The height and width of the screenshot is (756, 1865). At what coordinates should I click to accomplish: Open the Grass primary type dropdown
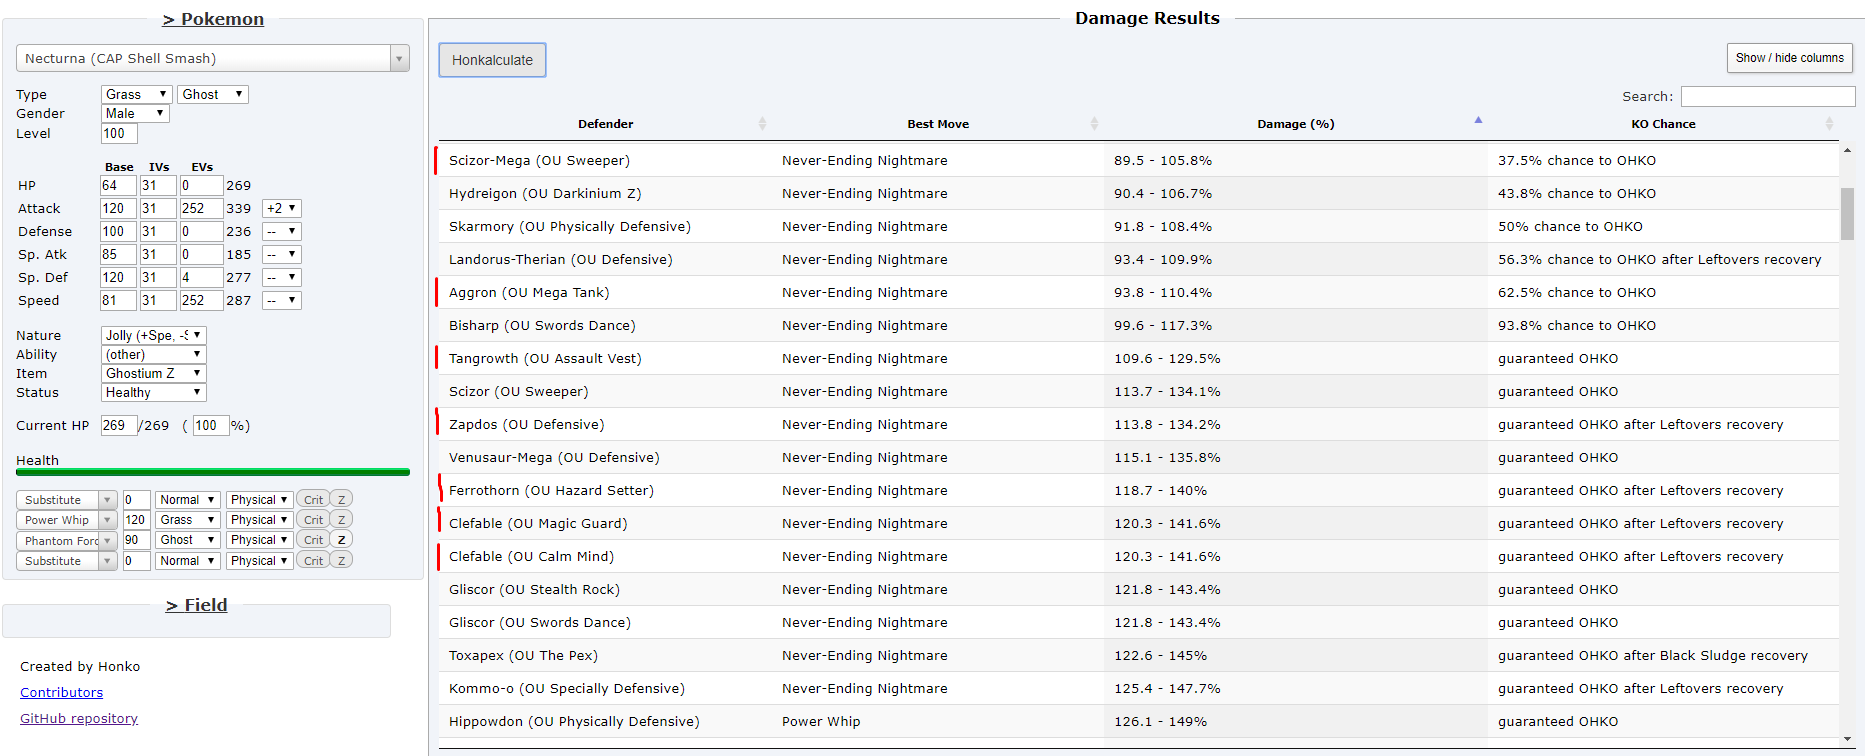click(136, 94)
